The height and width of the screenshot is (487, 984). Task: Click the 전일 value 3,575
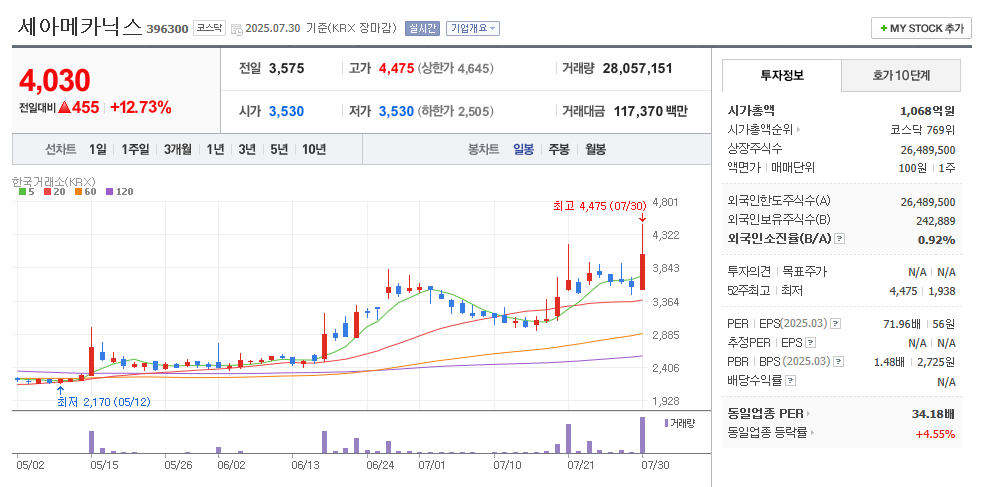coord(286,68)
